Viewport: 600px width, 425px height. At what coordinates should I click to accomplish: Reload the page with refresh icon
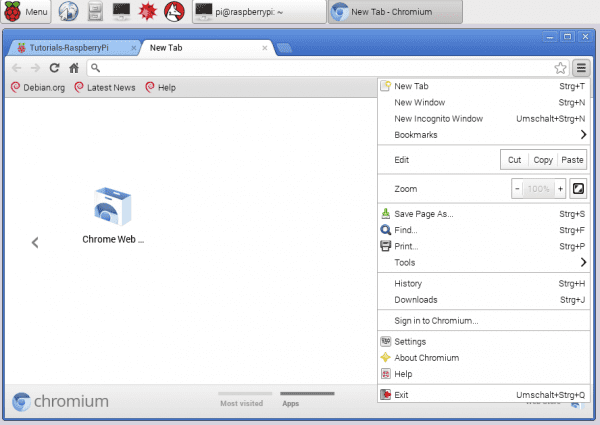(x=54, y=68)
